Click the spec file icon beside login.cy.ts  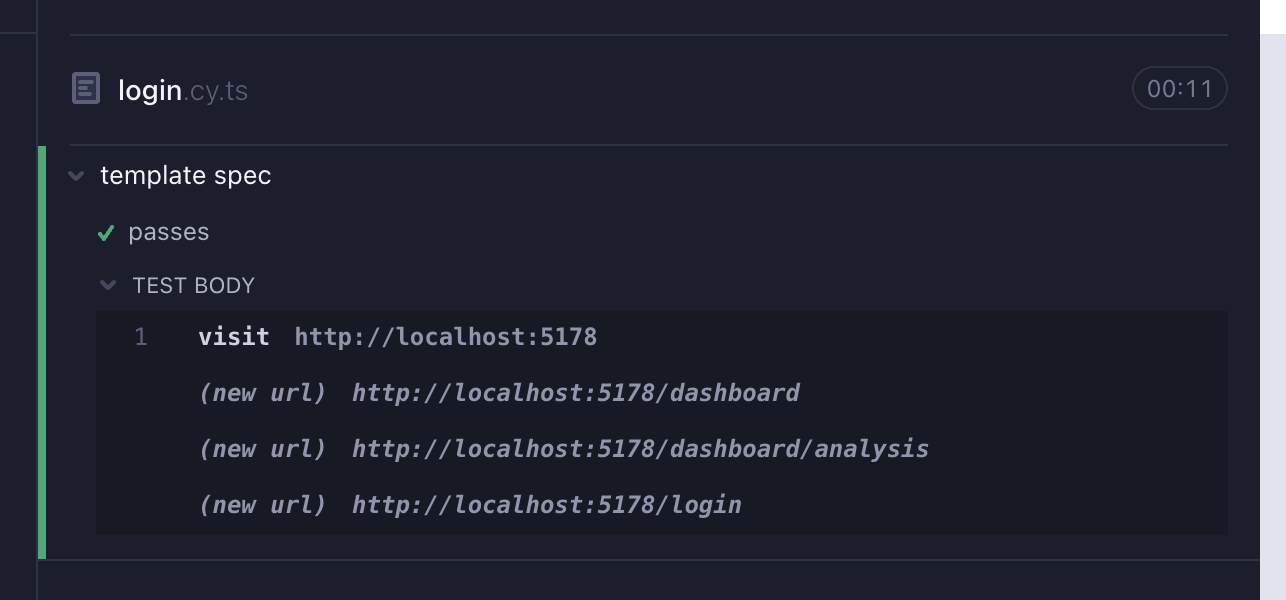point(85,88)
